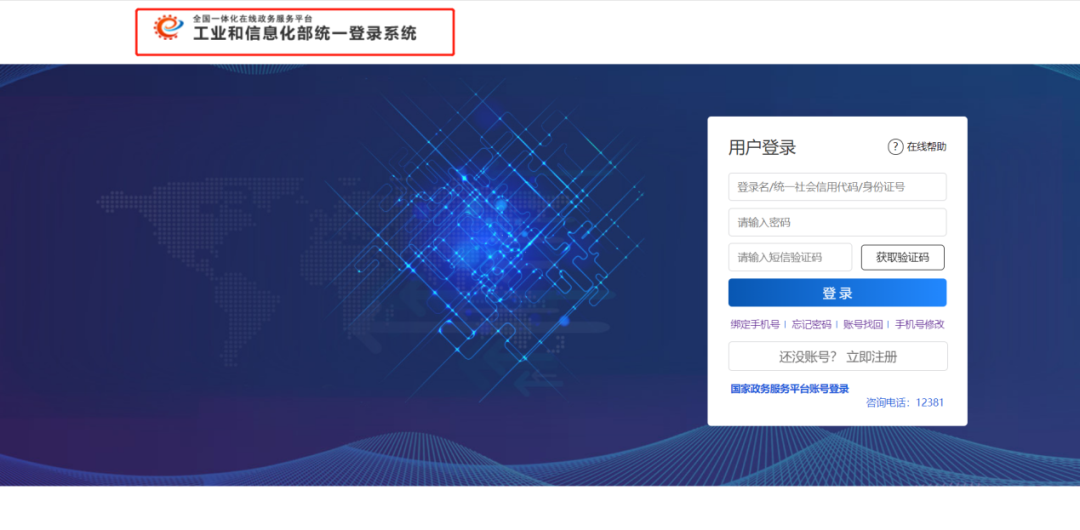
Task: Open the 账号找回 account recovery link
Action: pyautogui.click(x=863, y=324)
